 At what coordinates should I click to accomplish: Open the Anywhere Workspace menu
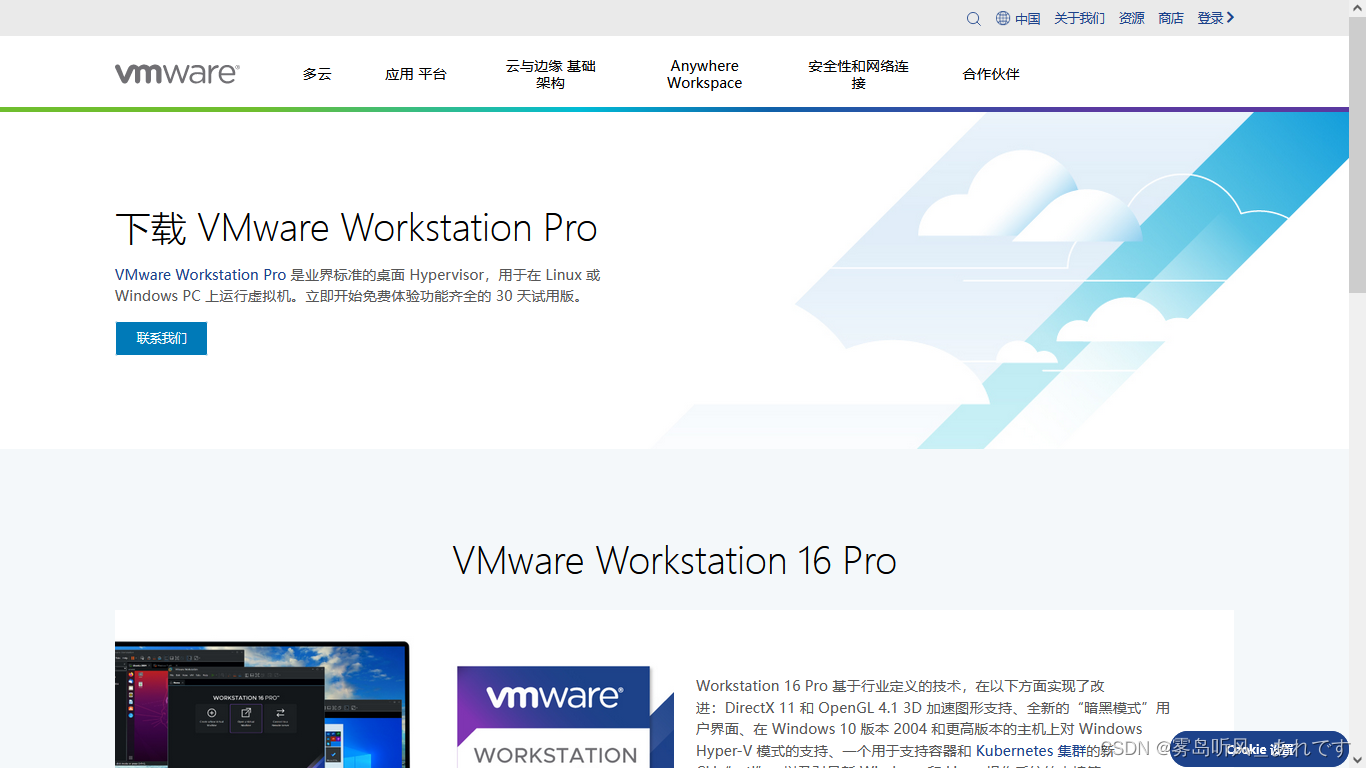point(705,74)
